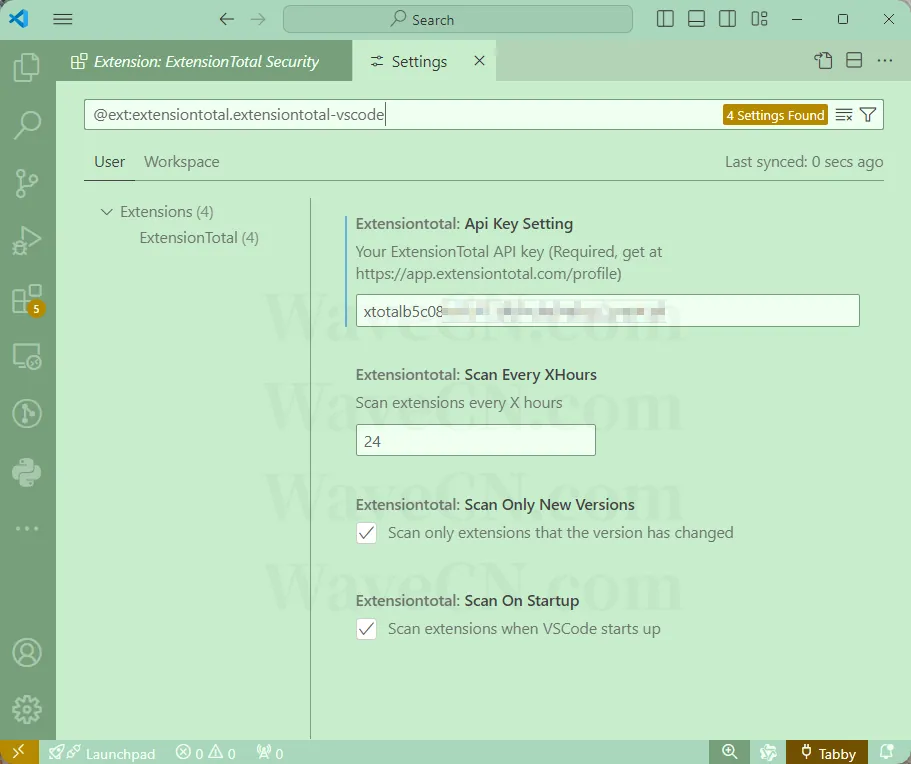
Task: Click the top Search command center box
Action: click(x=458, y=19)
